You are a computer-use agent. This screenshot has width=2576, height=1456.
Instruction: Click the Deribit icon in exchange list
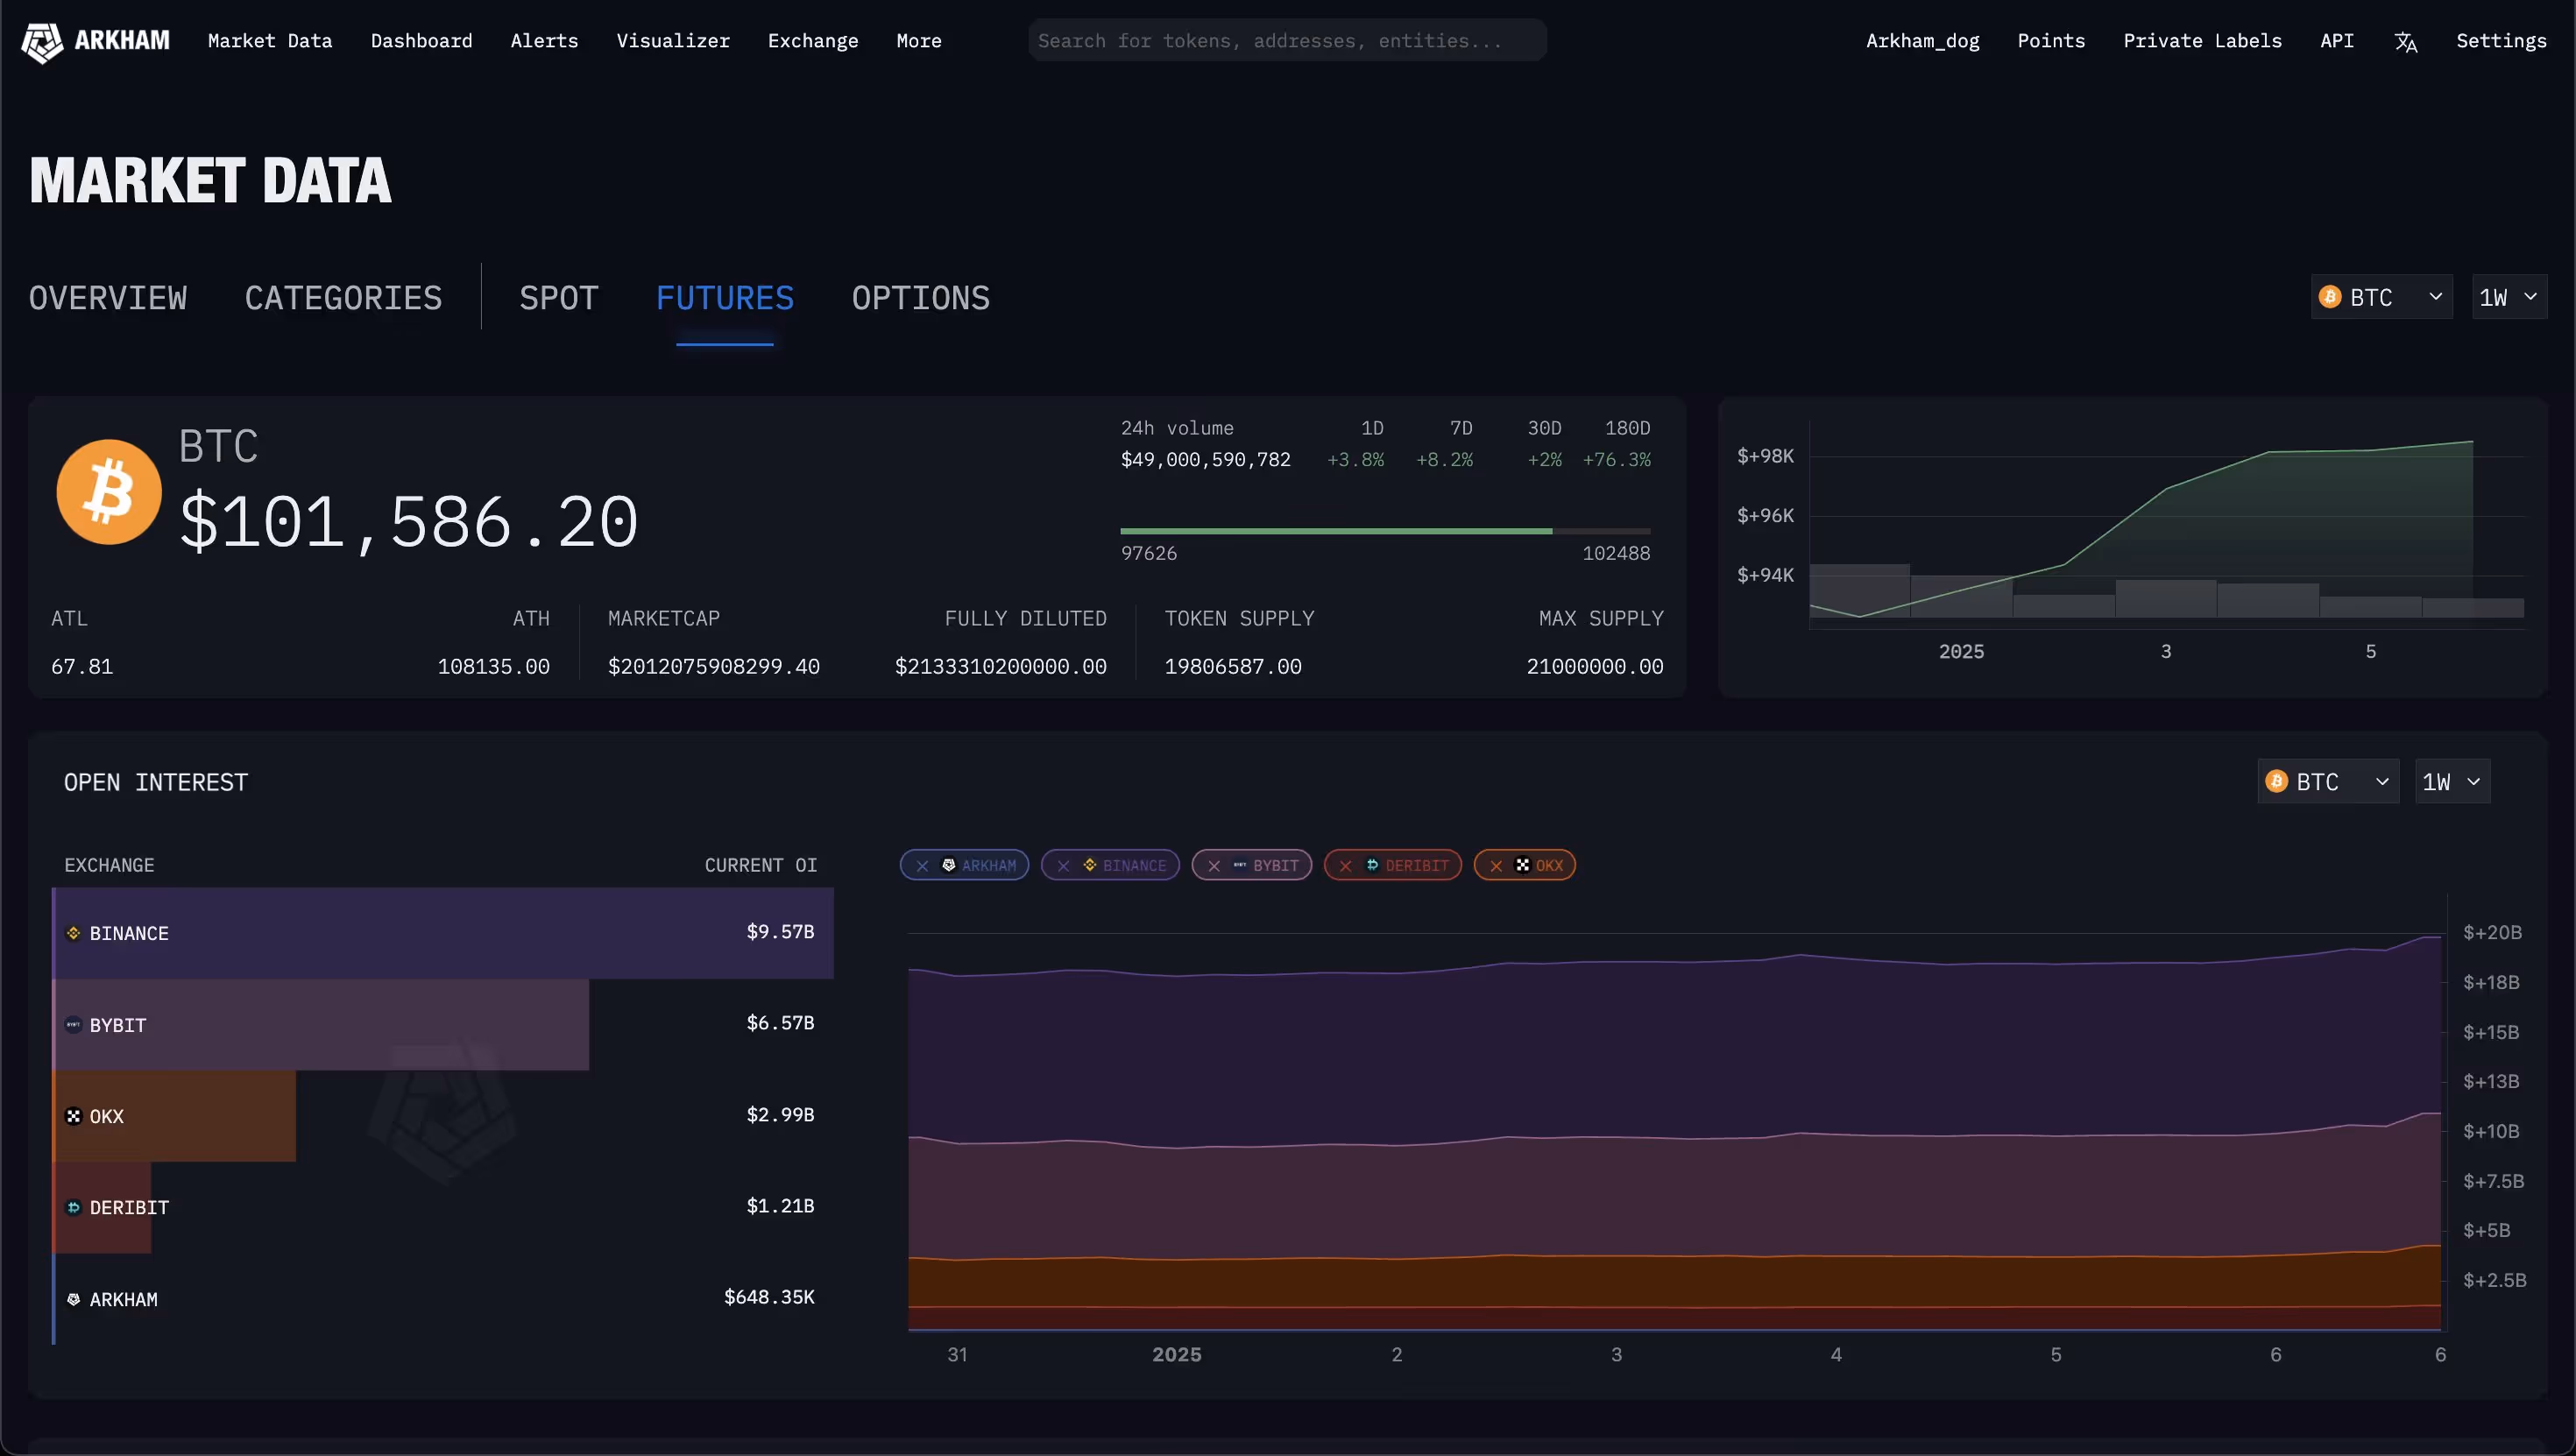coord(73,1208)
